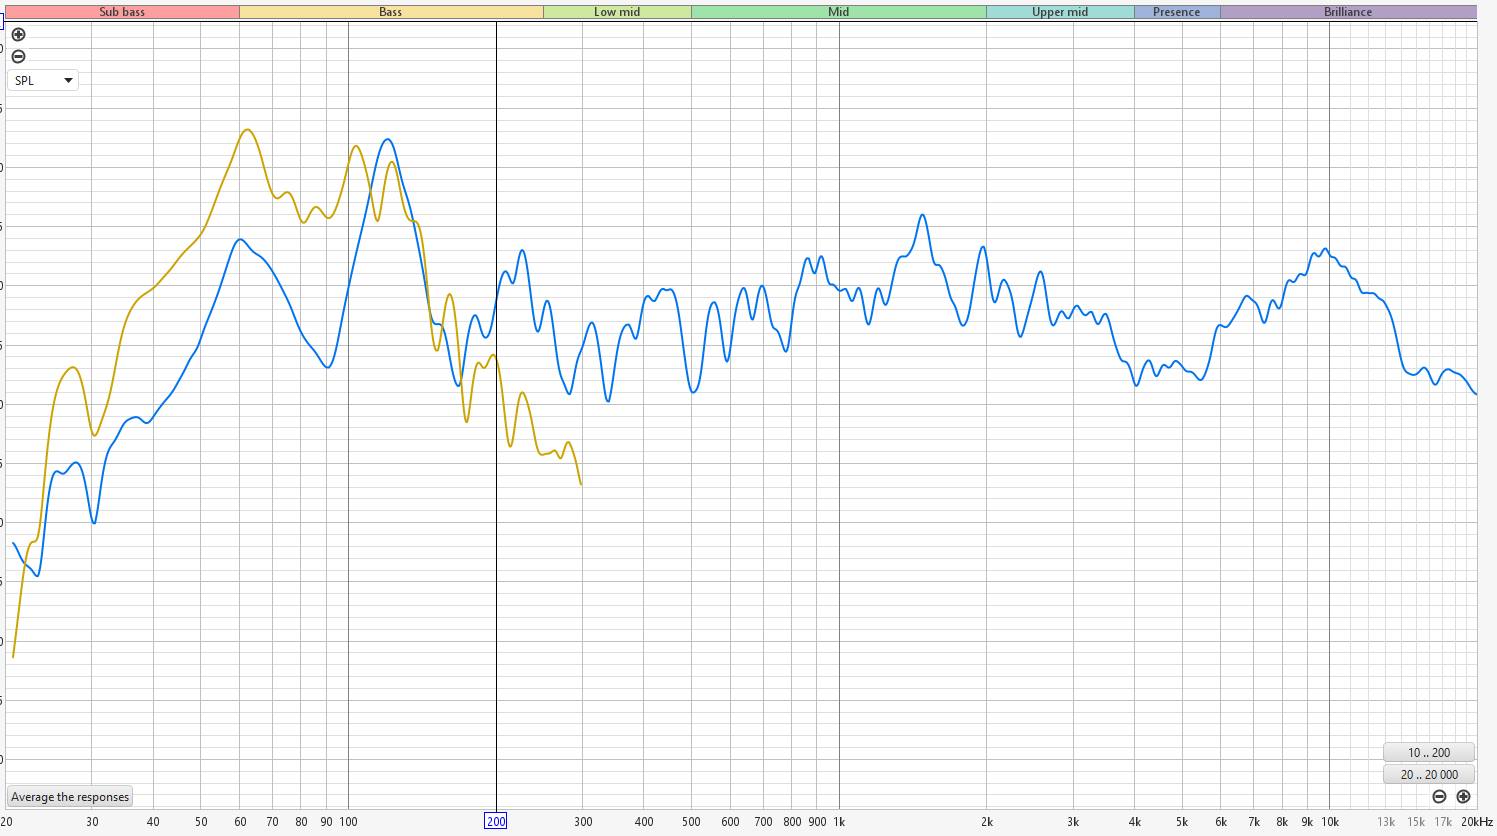
Task: Select the Sub bass band label
Action: click(122, 12)
